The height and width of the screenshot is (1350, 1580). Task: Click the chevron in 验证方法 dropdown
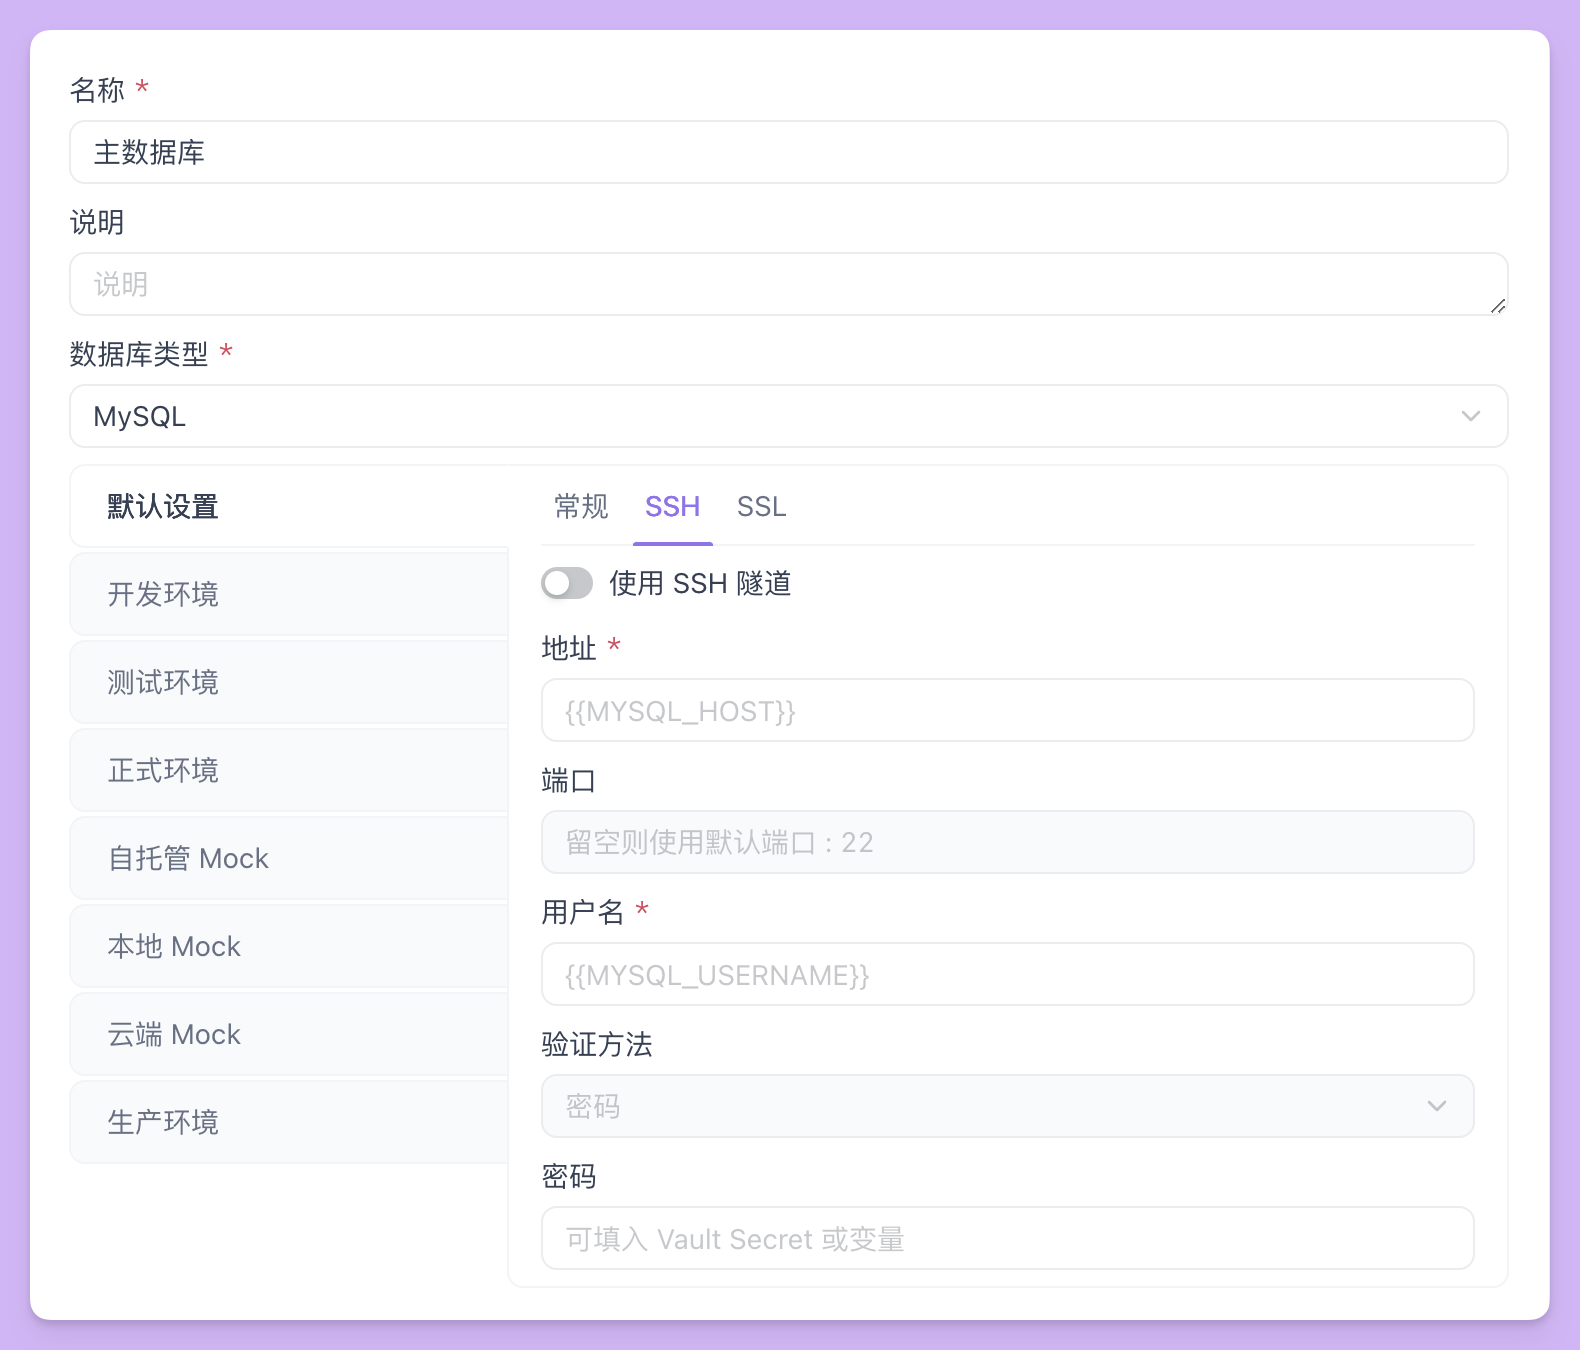(1437, 1106)
